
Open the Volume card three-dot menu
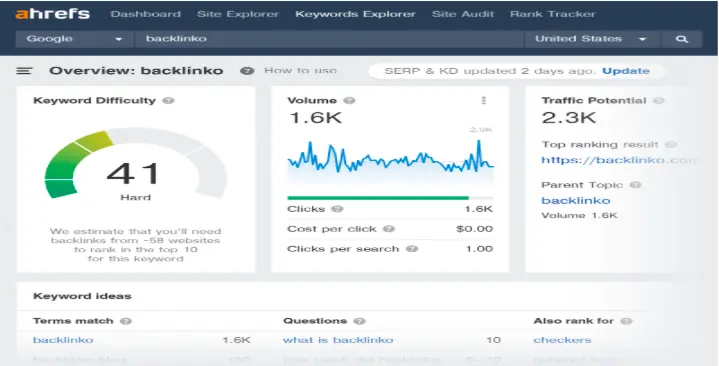[x=483, y=100]
